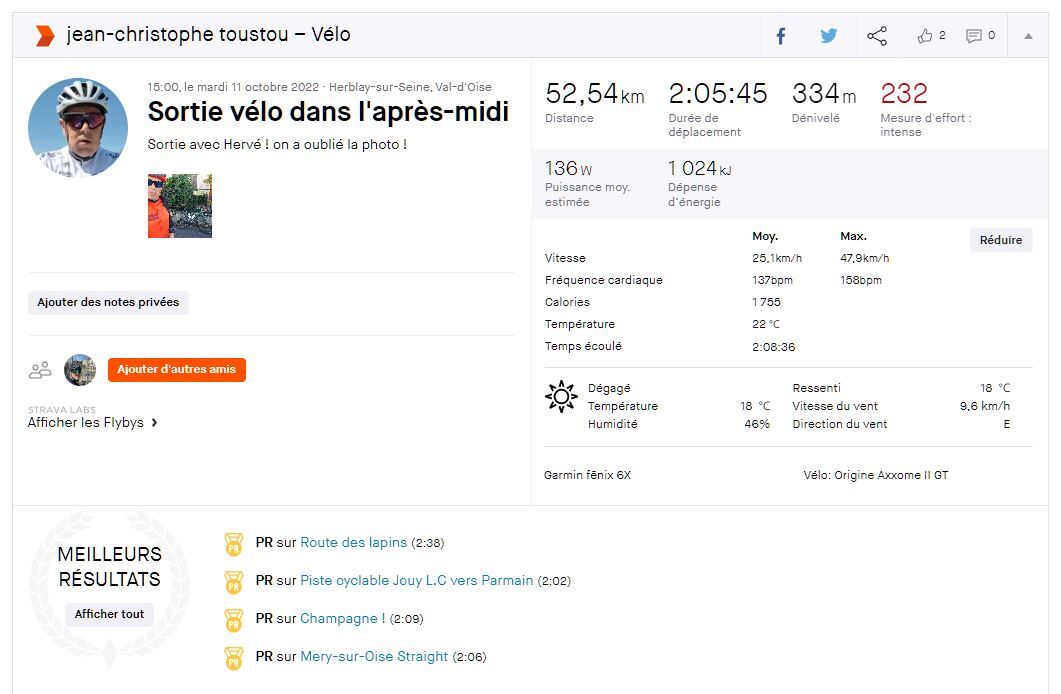Share activity on Twitter
1061x694 pixels.
click(x=829, y=36)
